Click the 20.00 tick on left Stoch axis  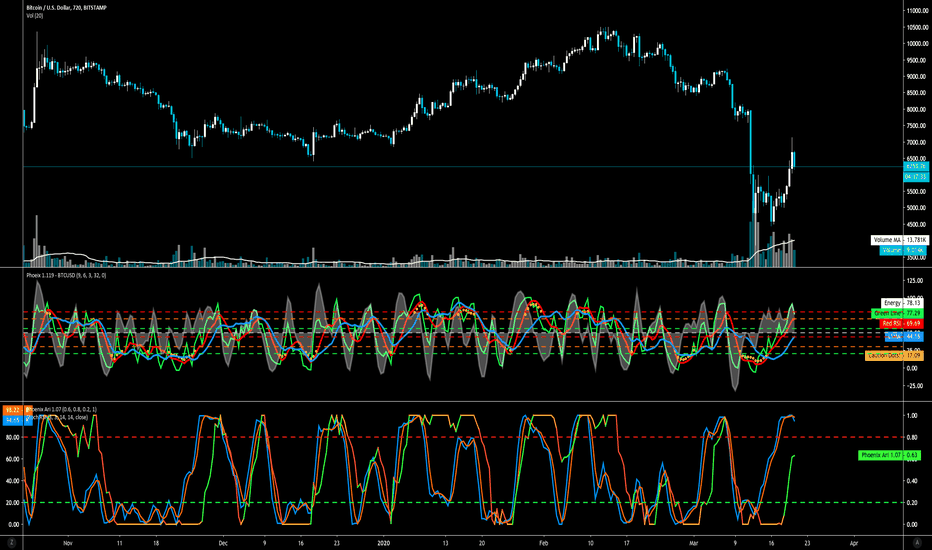pyautogui.click(x=12, y=503)
